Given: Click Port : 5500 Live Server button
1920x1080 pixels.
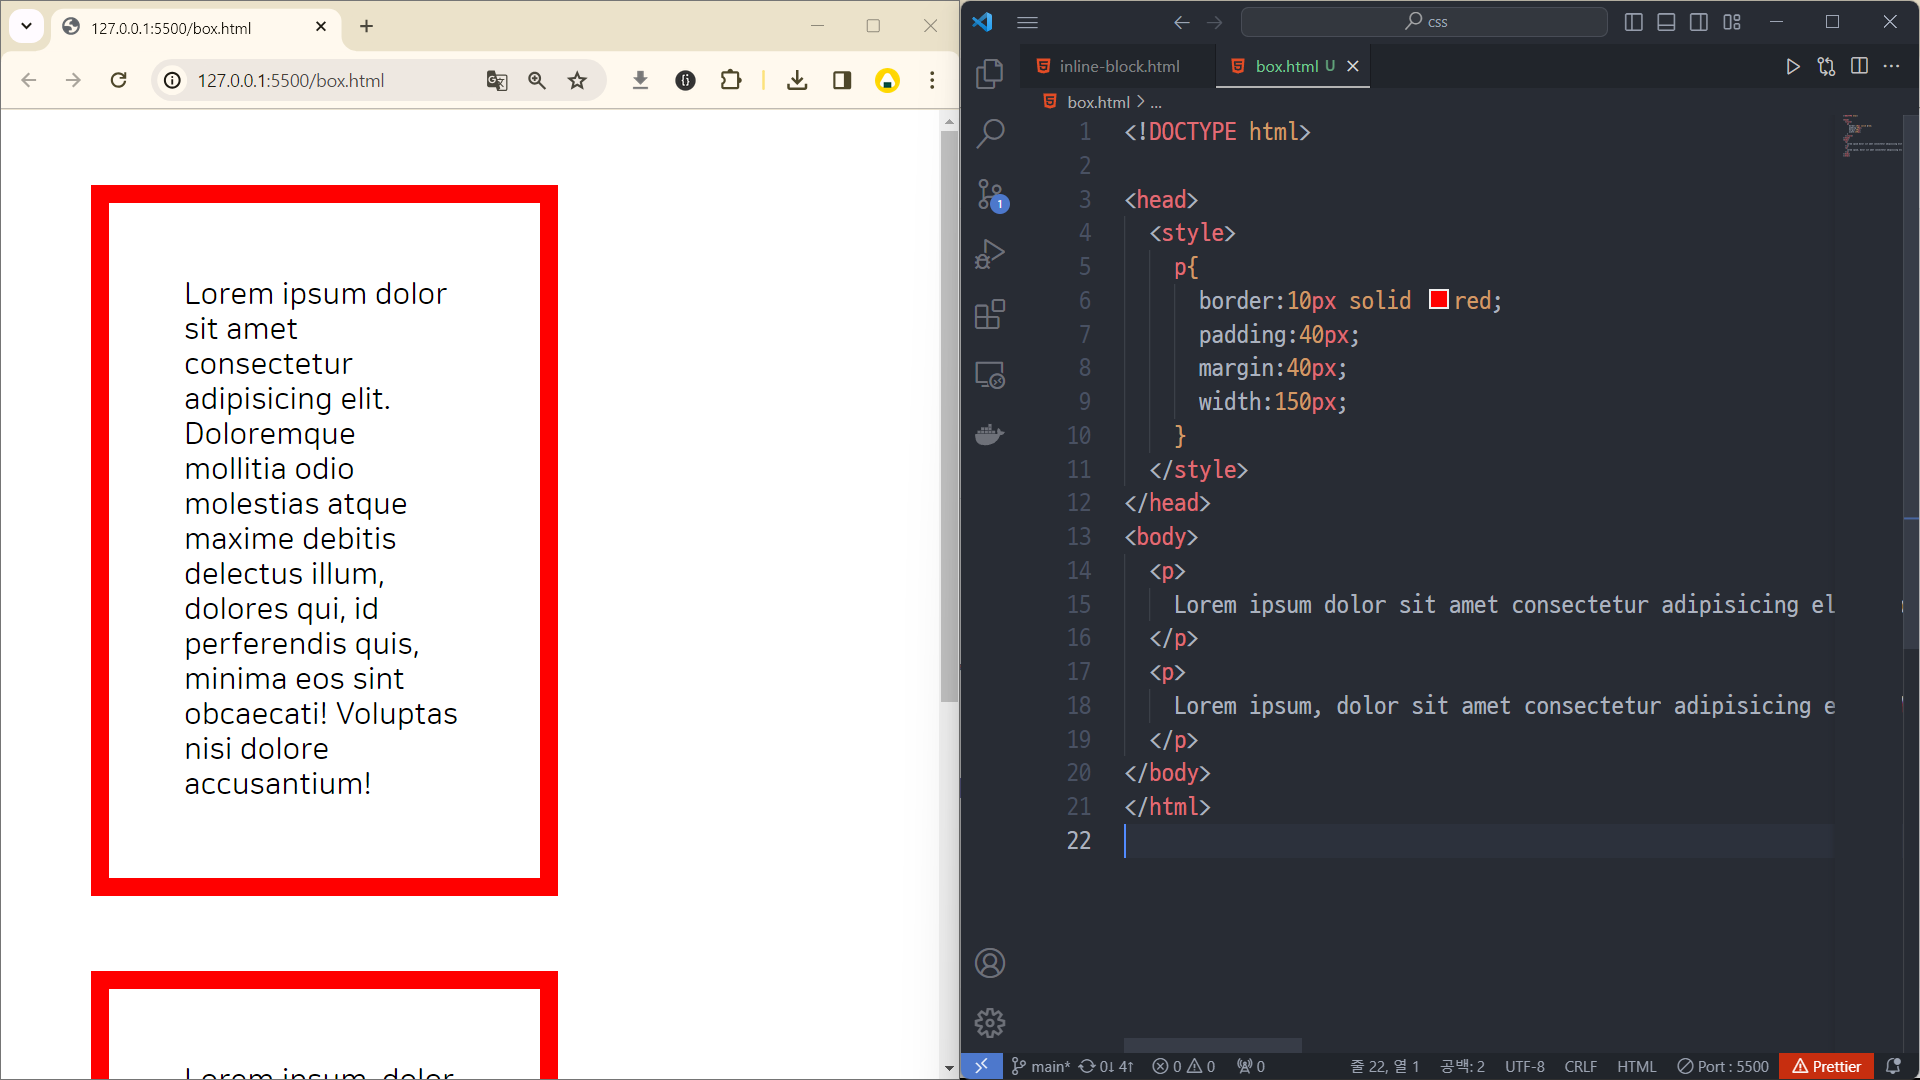Looking at the screenshot, I should [1722, 1066].
